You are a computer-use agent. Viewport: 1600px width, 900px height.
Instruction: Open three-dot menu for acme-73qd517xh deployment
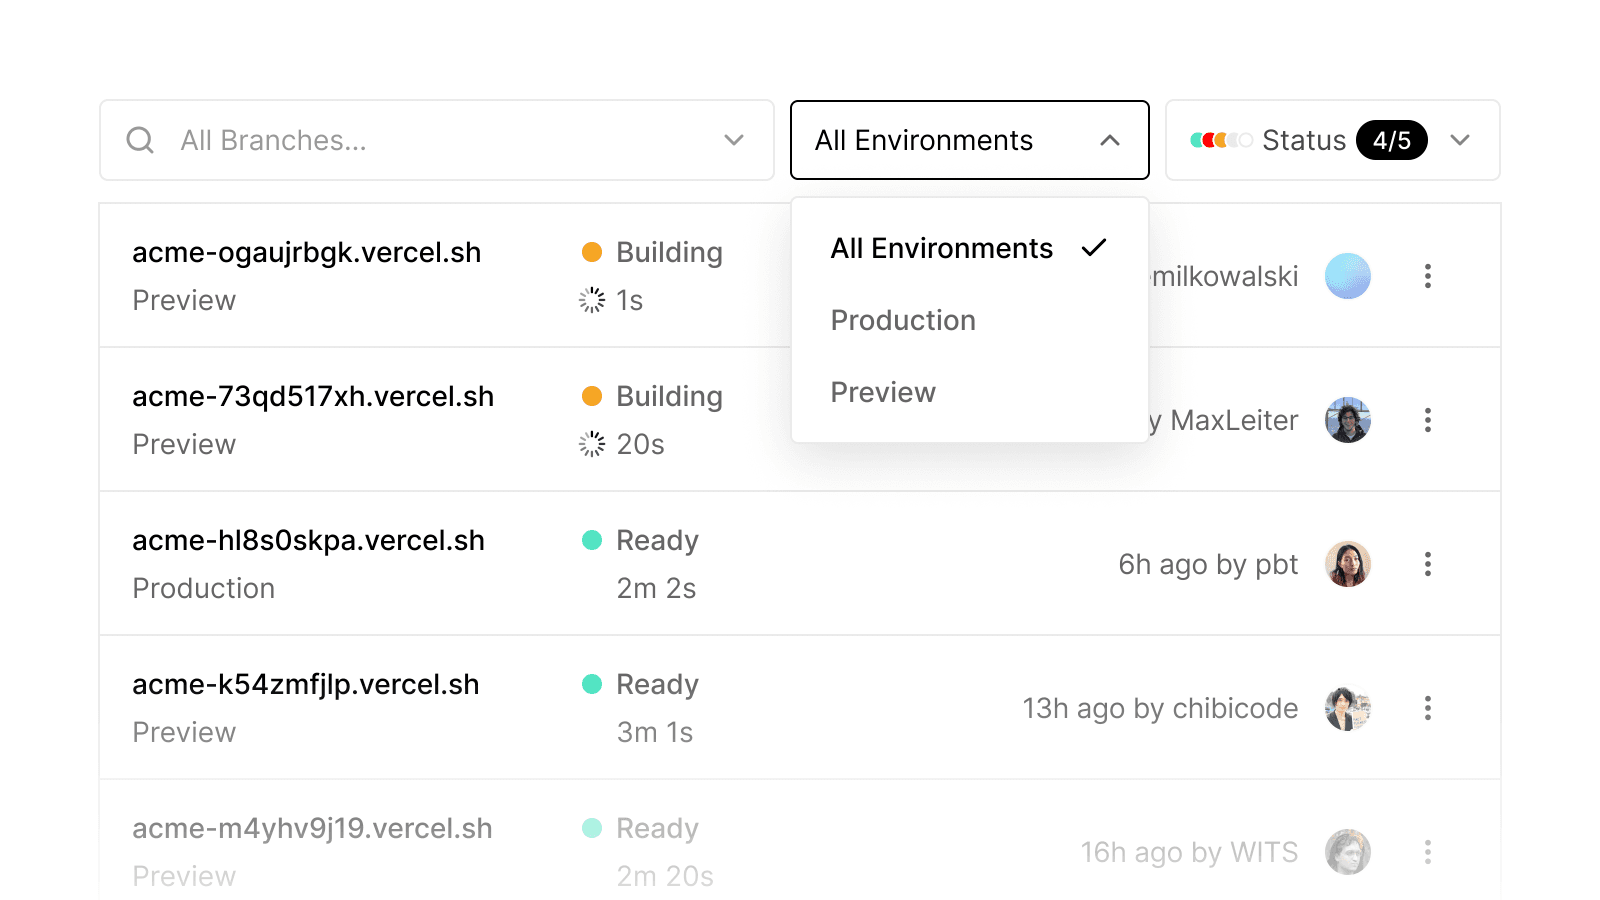click(1427, 420)
